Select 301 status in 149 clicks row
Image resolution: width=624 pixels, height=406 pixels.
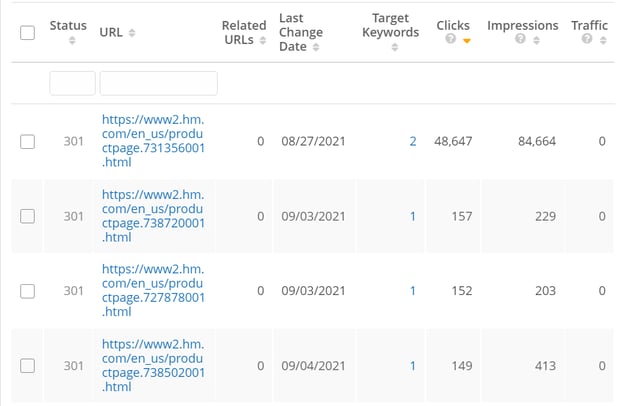(74, 366)
